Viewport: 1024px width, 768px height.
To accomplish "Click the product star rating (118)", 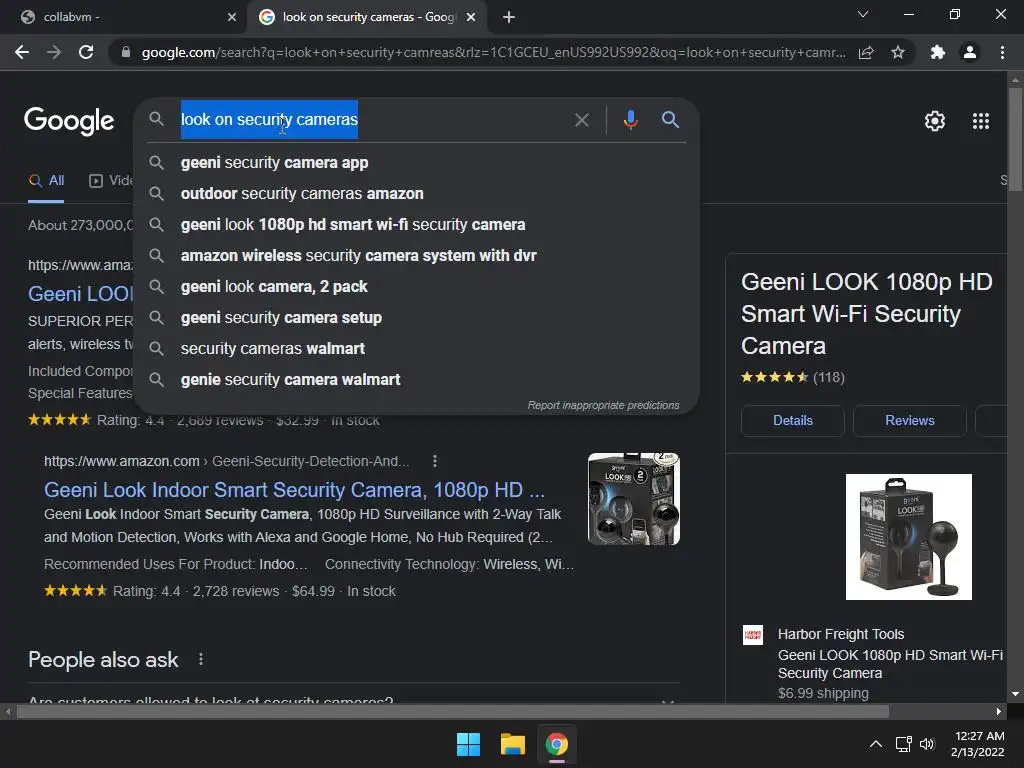I will 793,377.
